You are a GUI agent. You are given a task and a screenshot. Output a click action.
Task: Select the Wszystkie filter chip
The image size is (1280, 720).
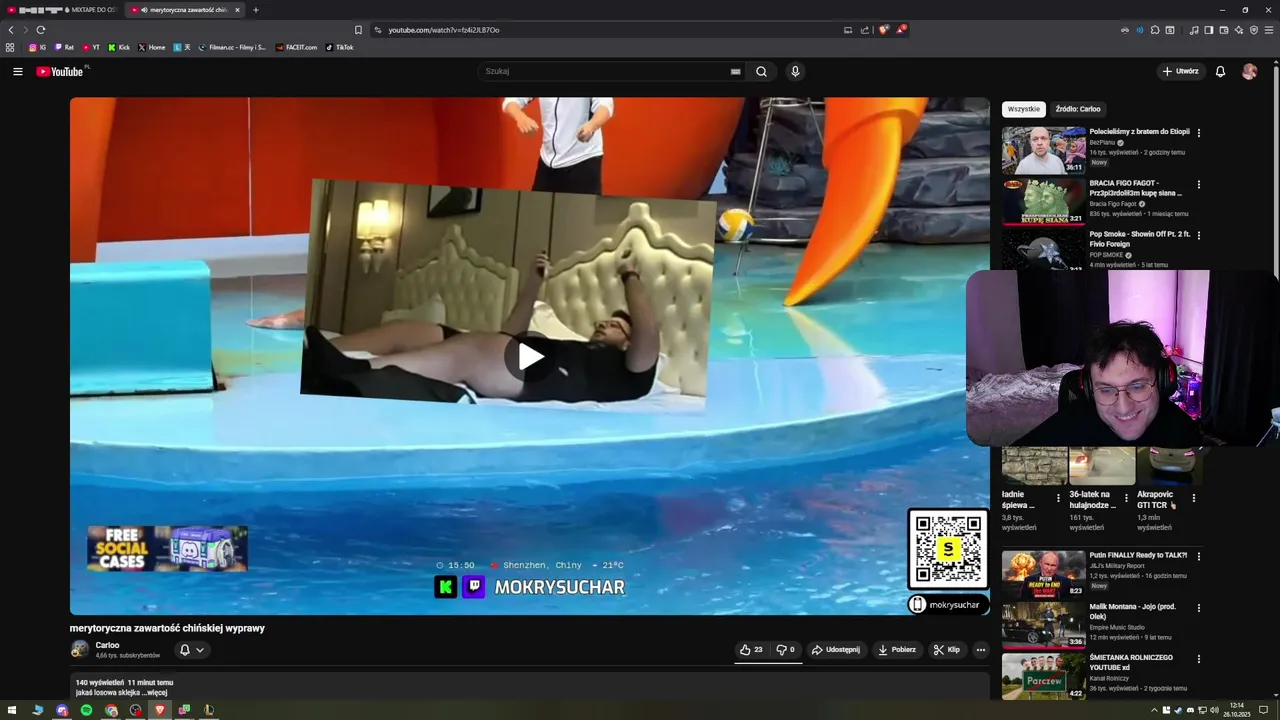coord(1024,109)
